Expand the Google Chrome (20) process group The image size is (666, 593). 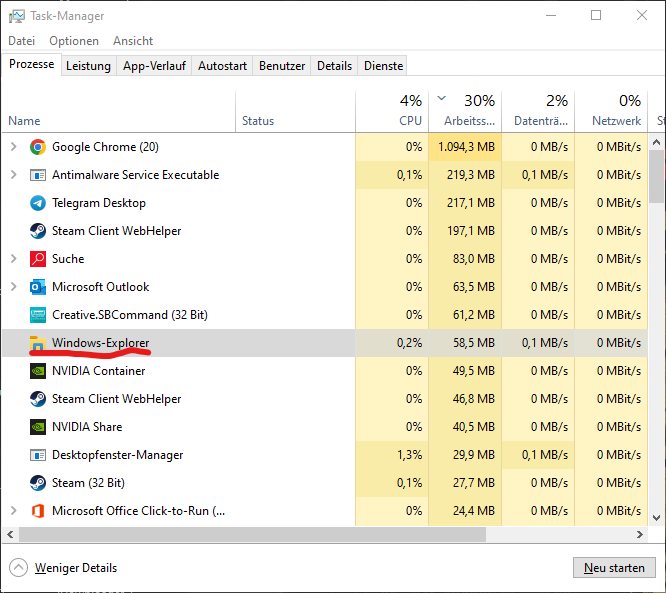click(14, 147)
